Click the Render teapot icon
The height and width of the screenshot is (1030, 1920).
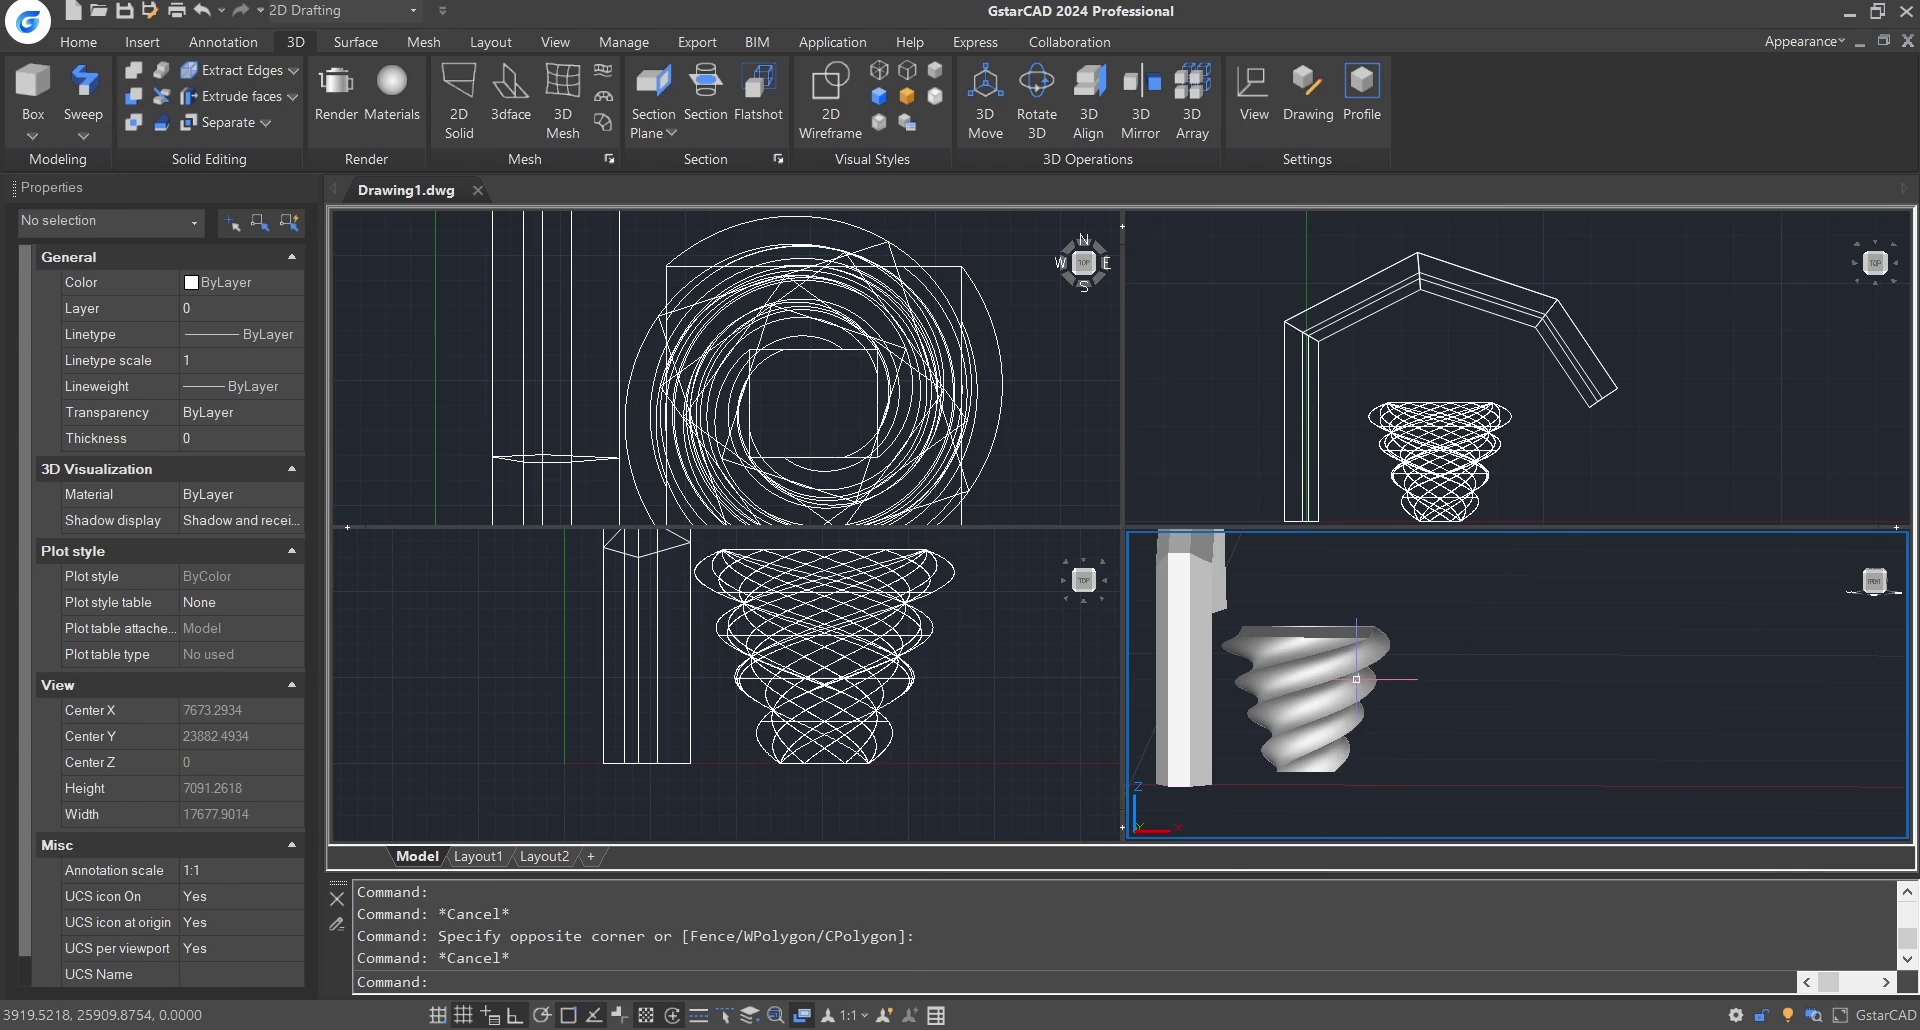click(x=336, y=83)
